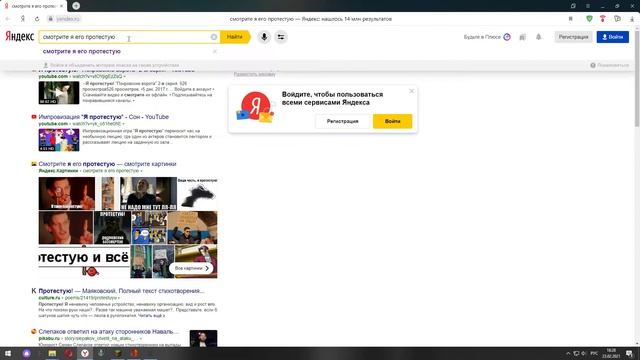Click the yellow Войти button in the promo card
The image size is (640, 360).
[x=392, y=121]
